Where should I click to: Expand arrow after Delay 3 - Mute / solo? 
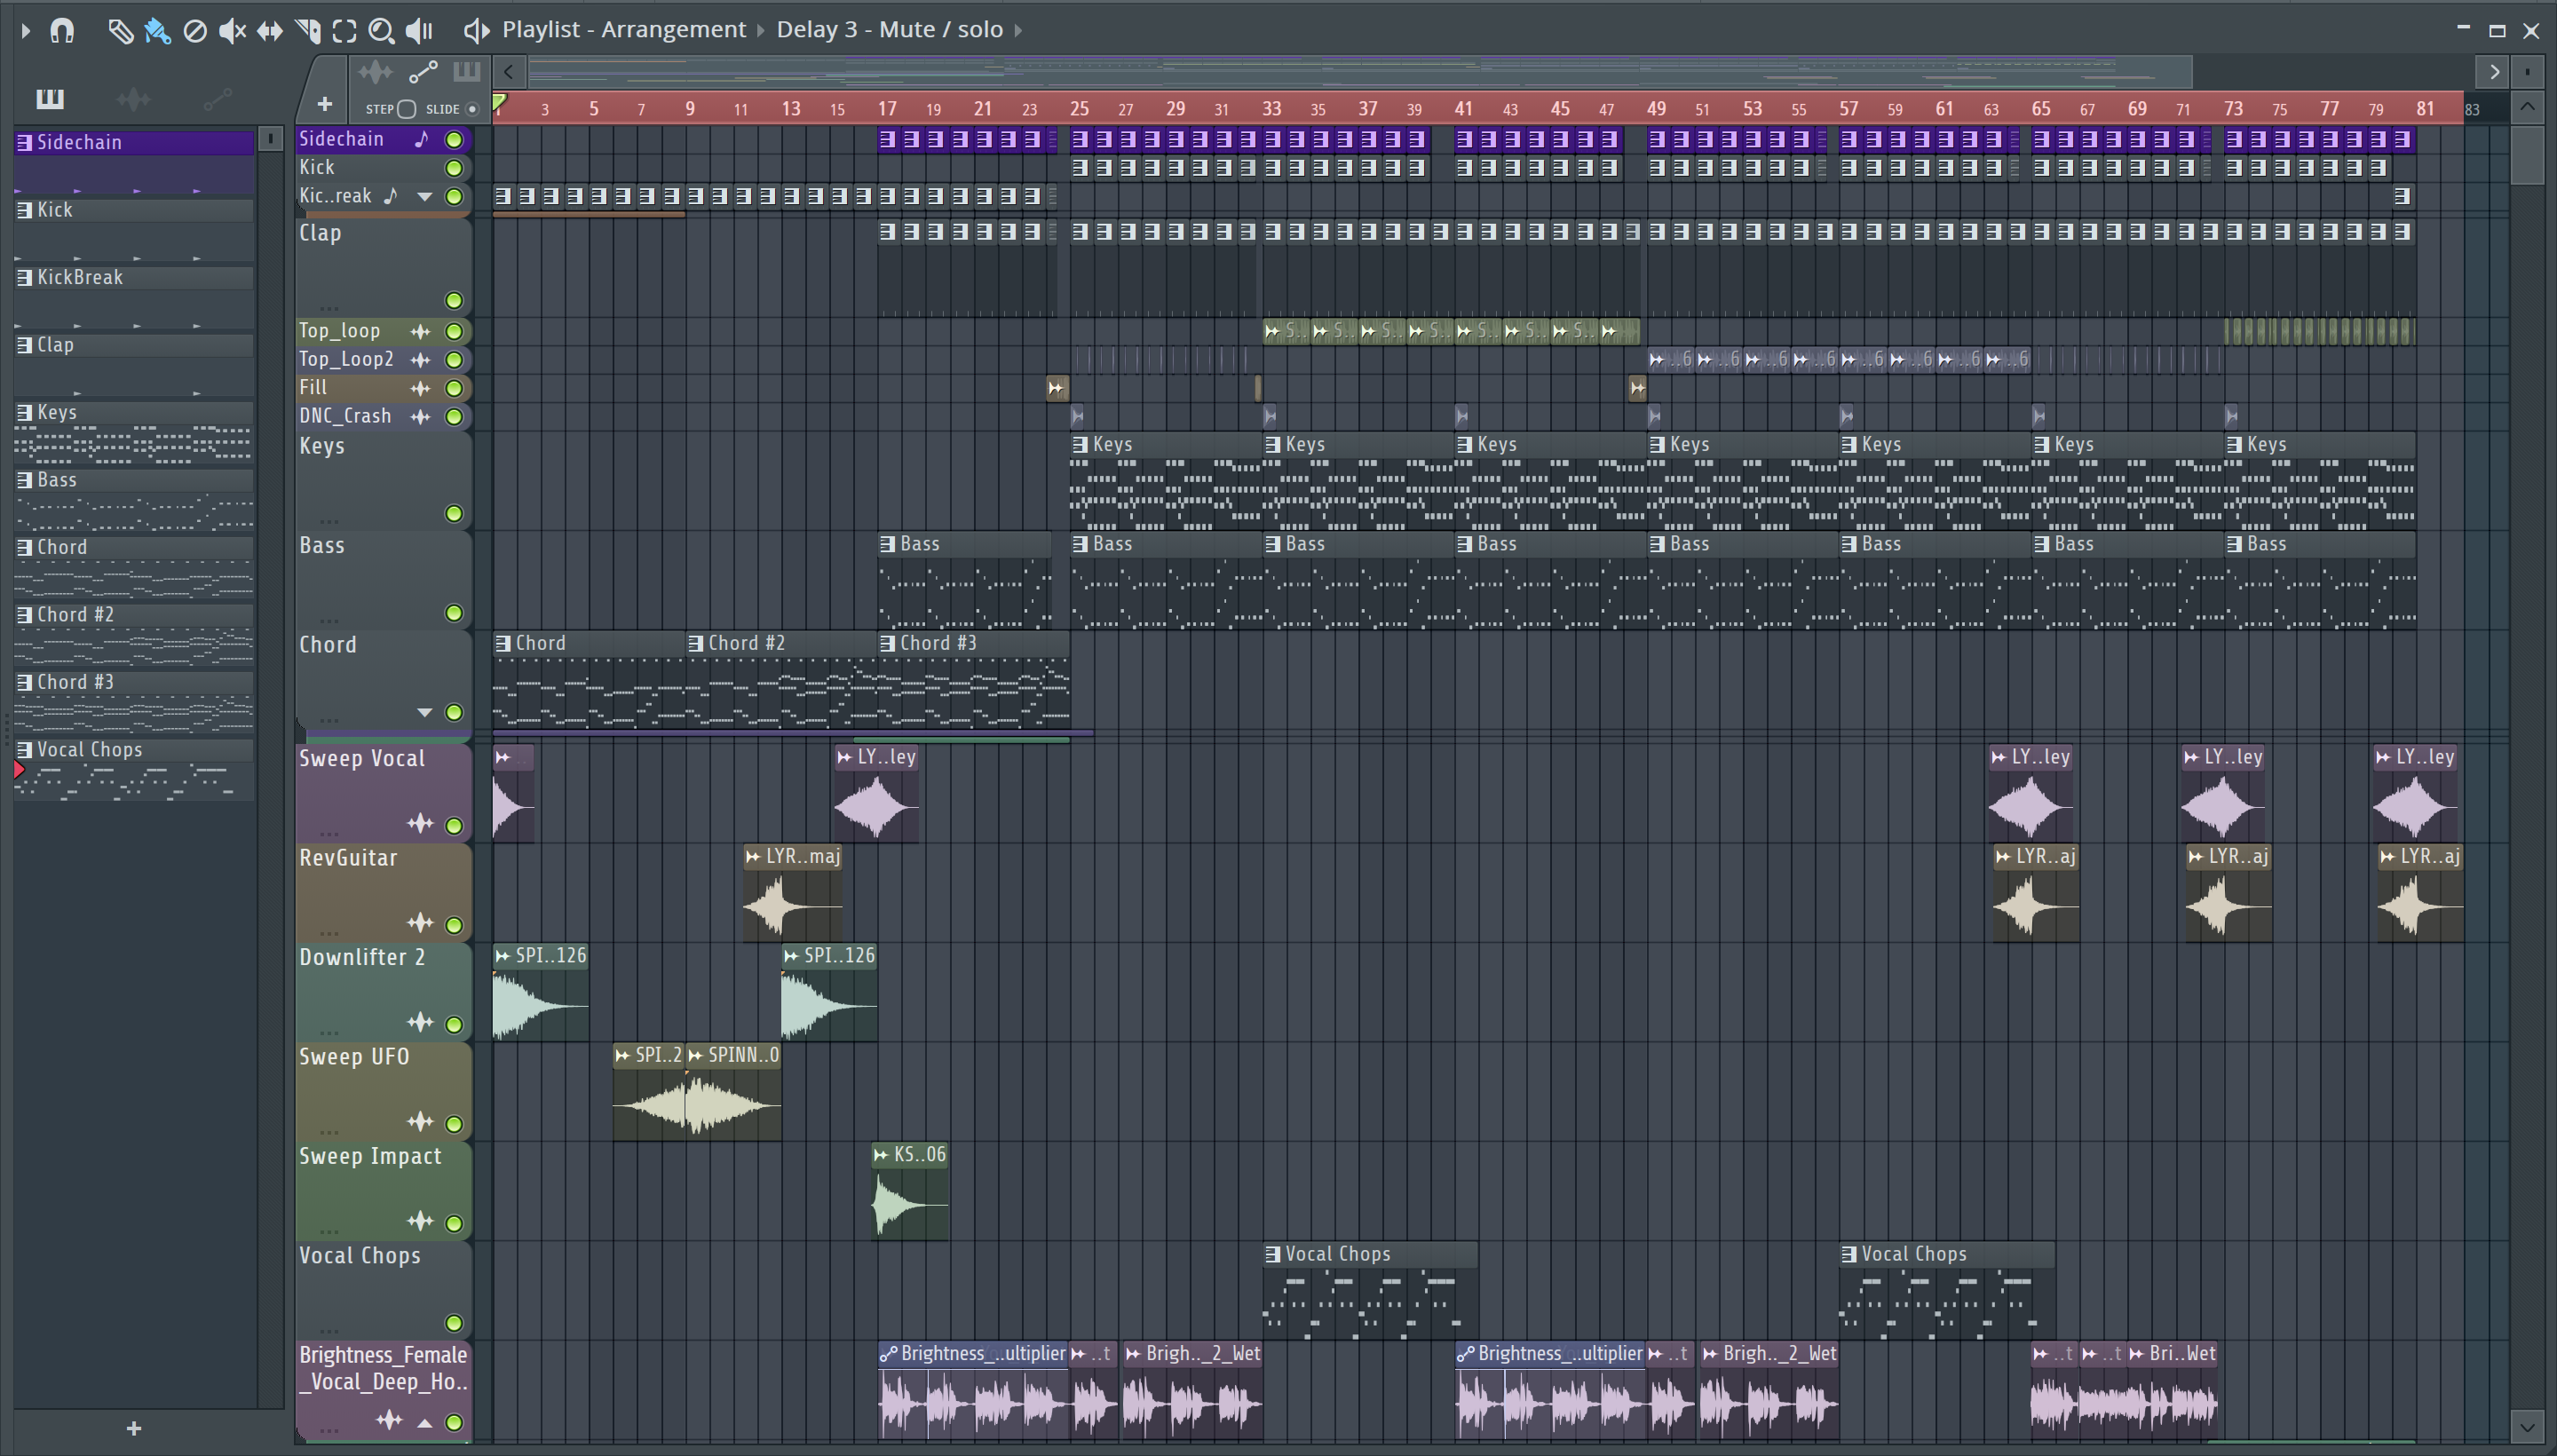click(x=1018, y=30)
